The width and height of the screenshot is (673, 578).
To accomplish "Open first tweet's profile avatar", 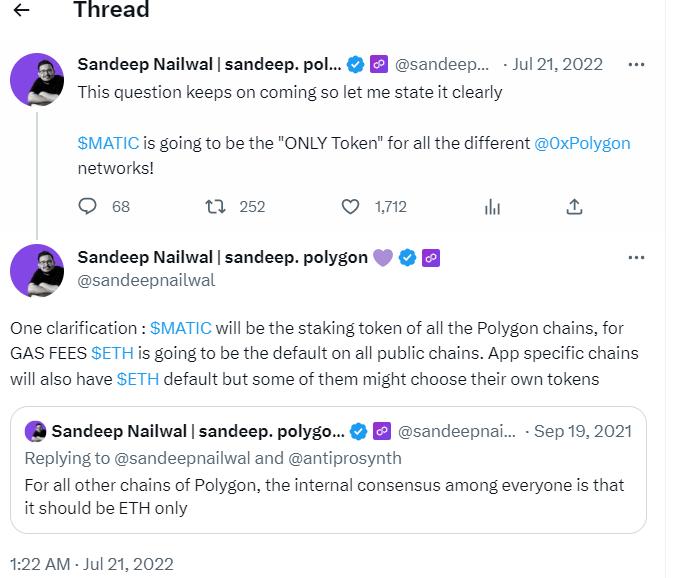I will pyautogui.click(x=37, y=79).
